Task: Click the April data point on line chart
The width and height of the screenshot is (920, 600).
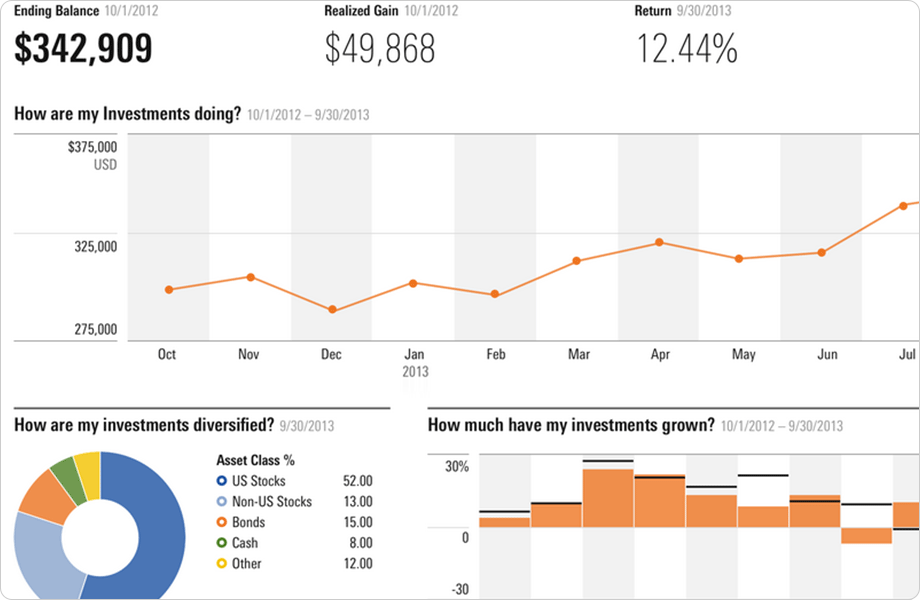Action: click(x=659, y=242)
